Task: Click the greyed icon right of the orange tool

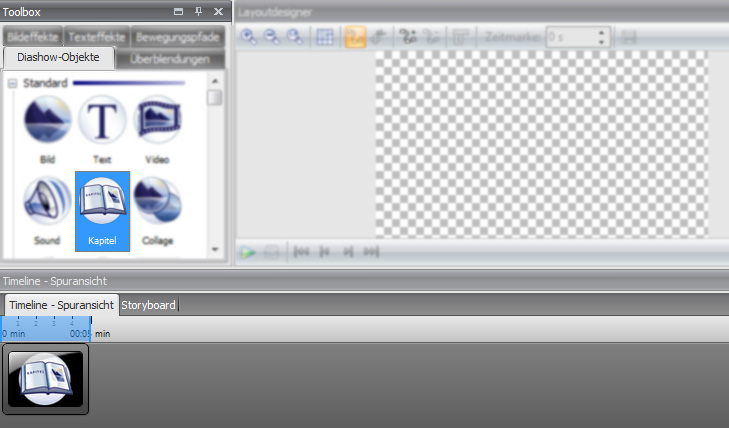Action: click(x=378, y=37)
